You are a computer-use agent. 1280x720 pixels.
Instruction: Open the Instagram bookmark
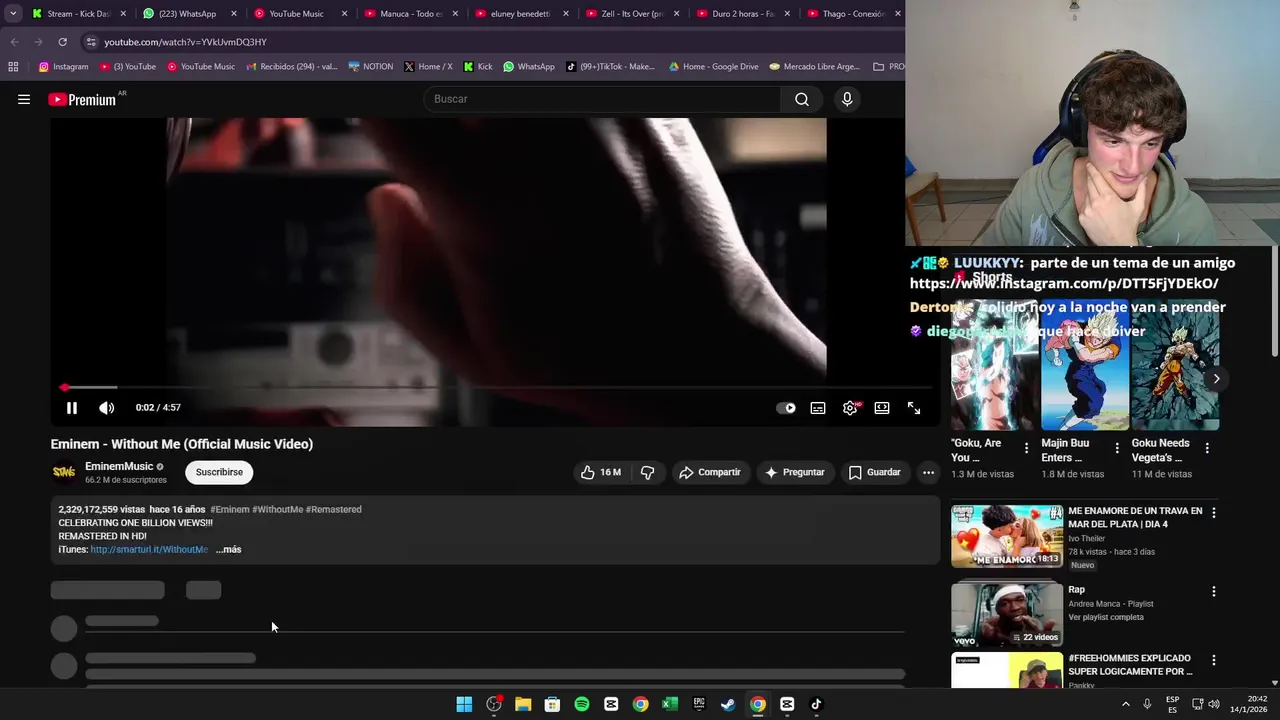[x=63, y=67]
